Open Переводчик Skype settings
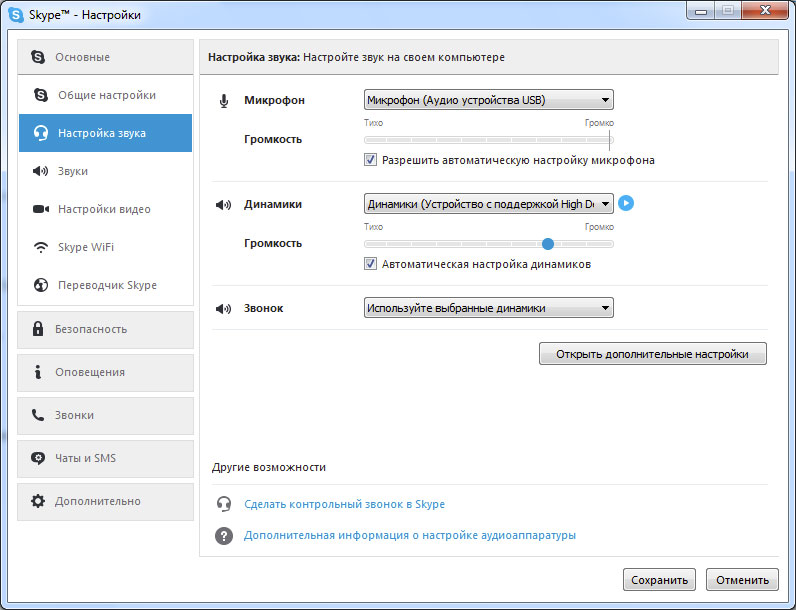Screen dimensions: 796x610 coord(106,285)
